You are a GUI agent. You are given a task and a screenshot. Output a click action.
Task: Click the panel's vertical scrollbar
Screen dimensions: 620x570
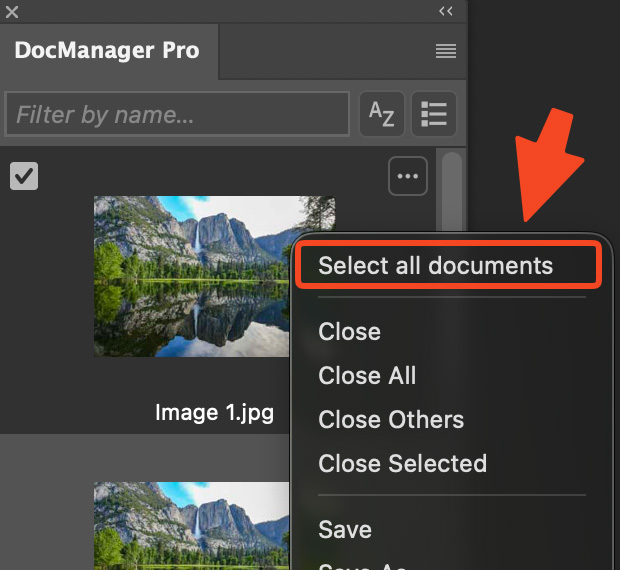coord(452,191)
